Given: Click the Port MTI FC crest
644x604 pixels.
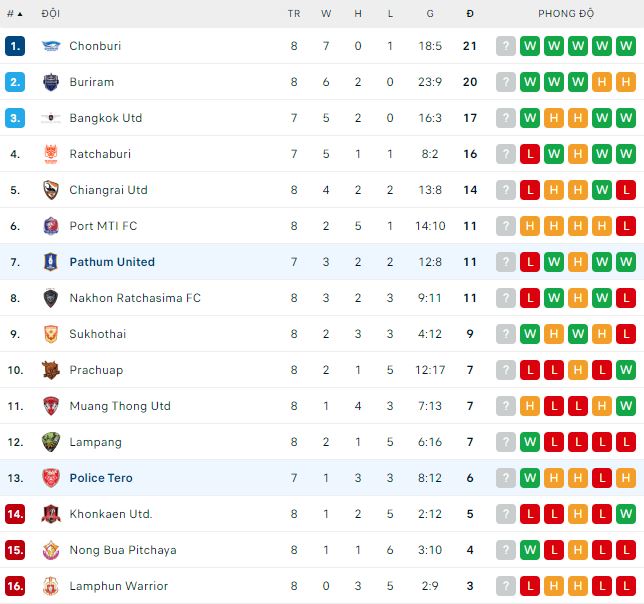Looking at the screenshot, I should pyautogui.click(x=51, y=226).
